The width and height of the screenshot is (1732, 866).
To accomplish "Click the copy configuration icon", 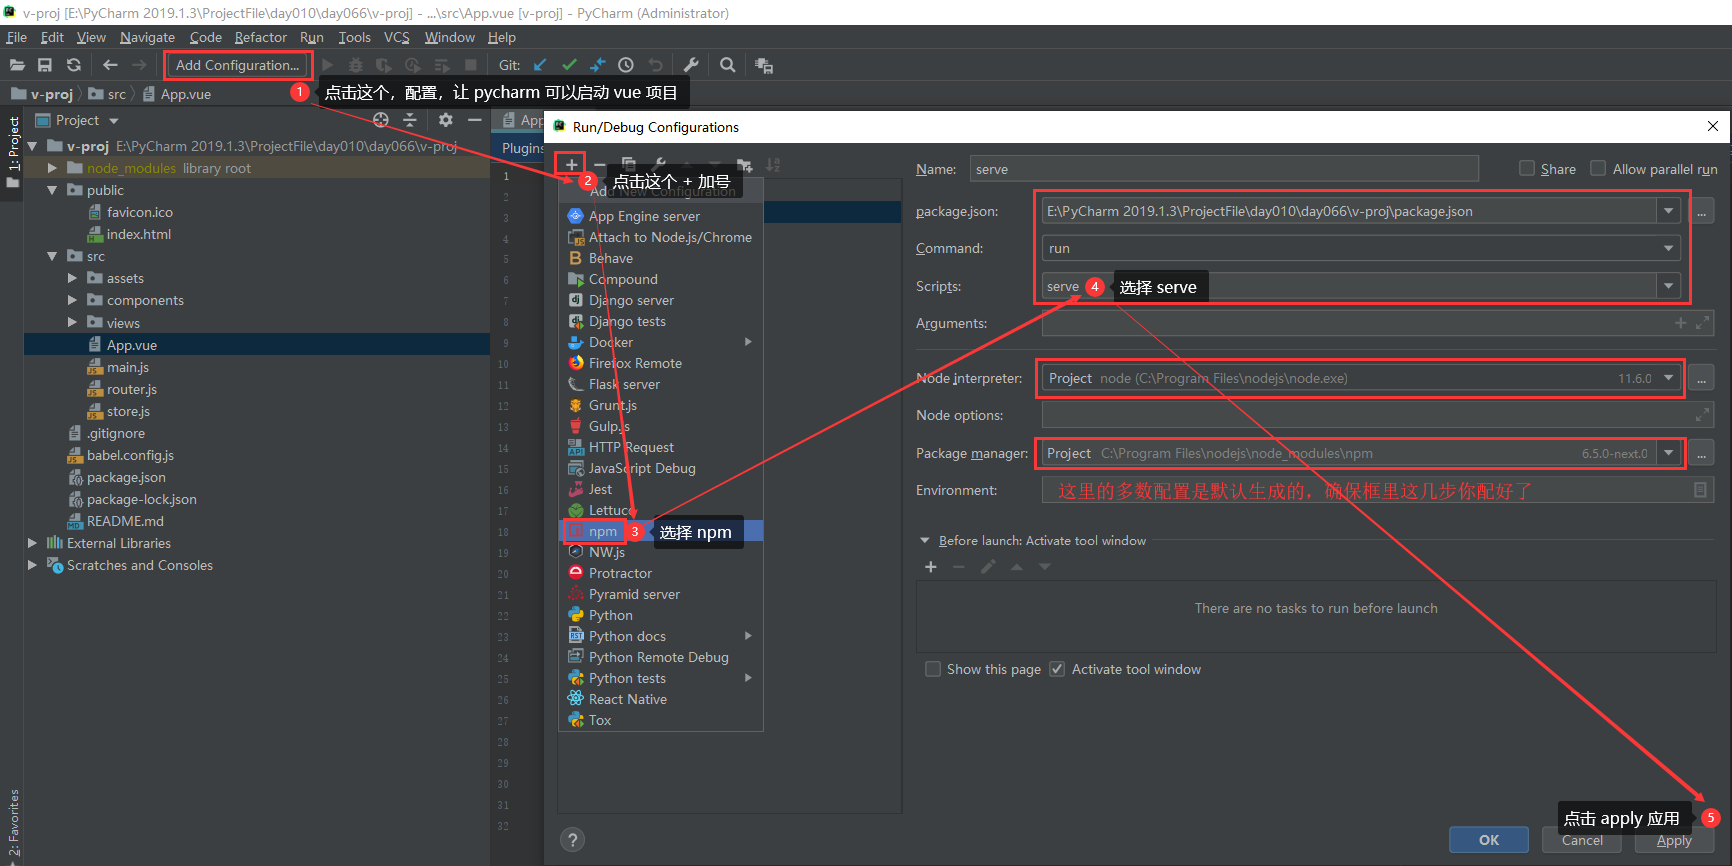I will tap(629, 165).
